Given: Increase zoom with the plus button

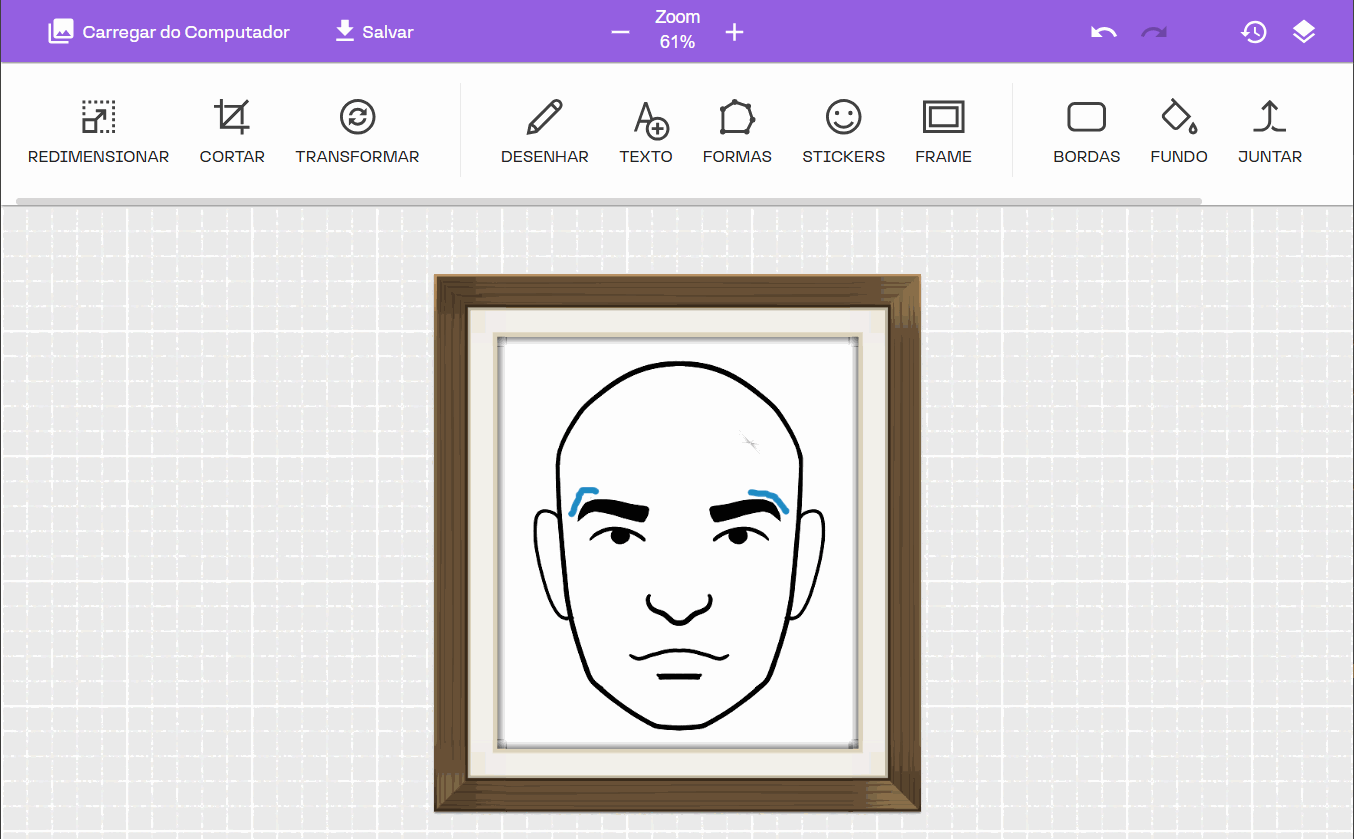Looking at the screenshot, I should click(x=735, y=32).
